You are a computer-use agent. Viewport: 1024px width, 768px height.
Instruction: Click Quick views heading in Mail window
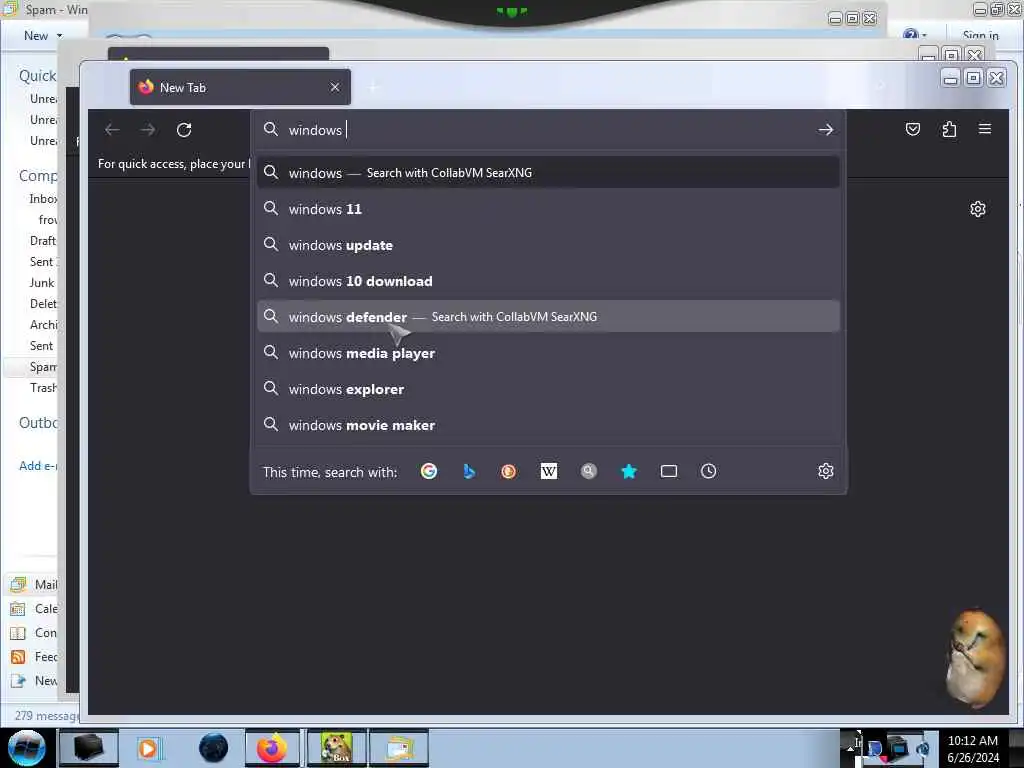click(x=37, y=76)
